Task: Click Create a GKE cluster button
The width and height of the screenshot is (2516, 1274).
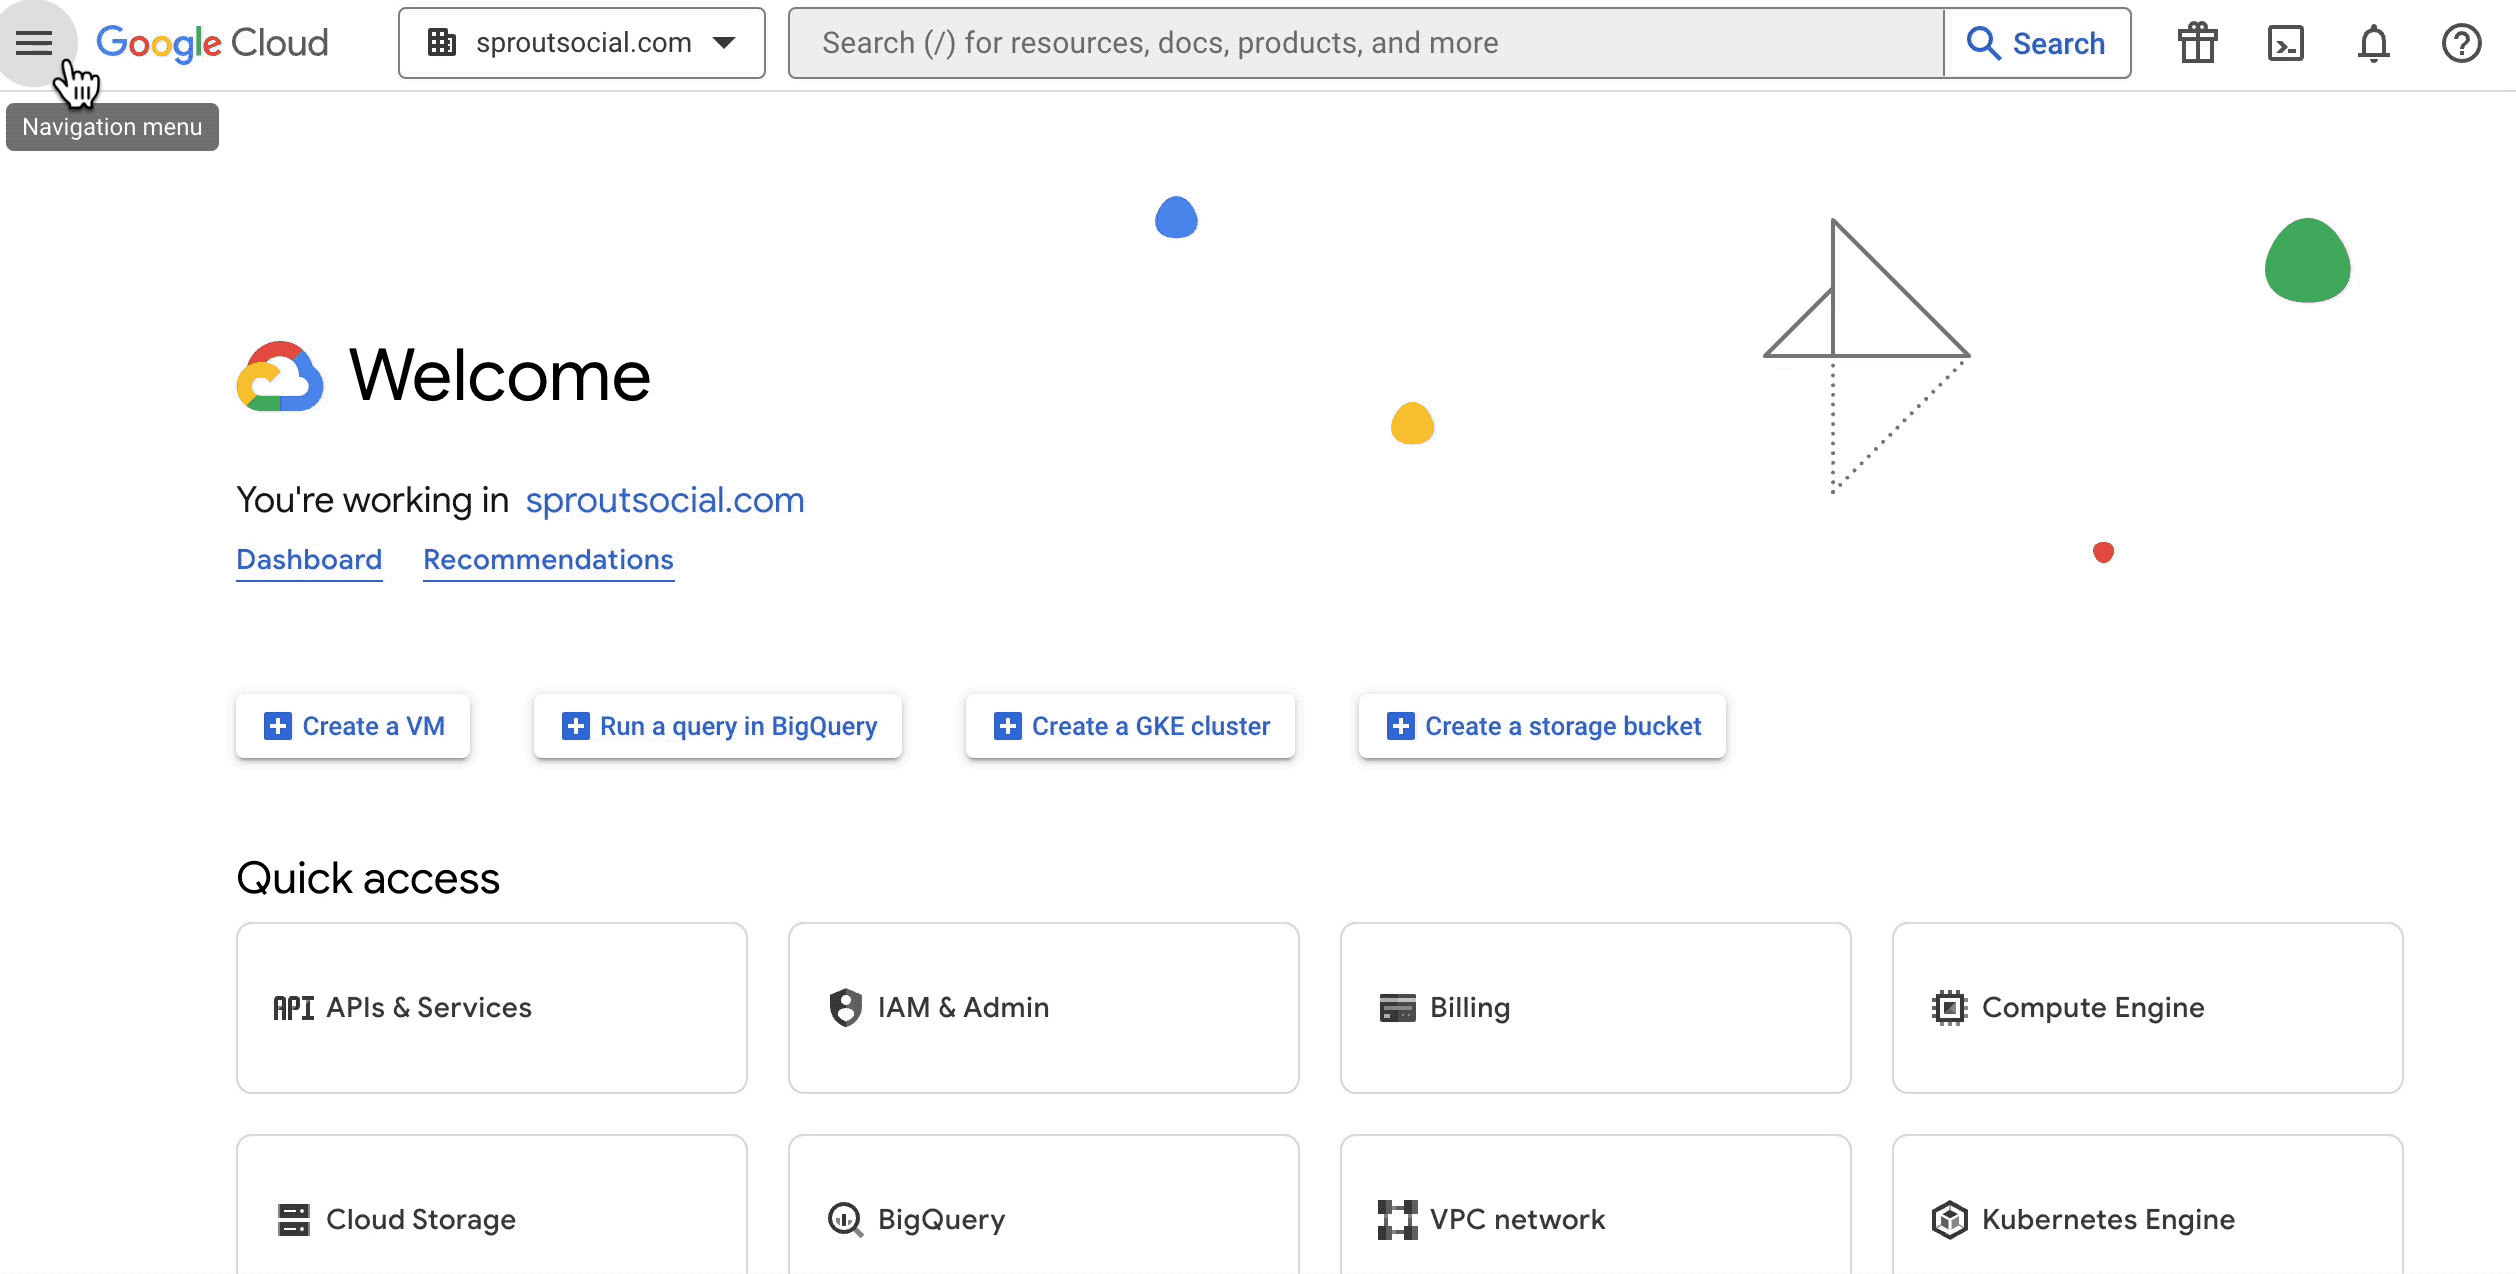Action: tap(1130, 726)
